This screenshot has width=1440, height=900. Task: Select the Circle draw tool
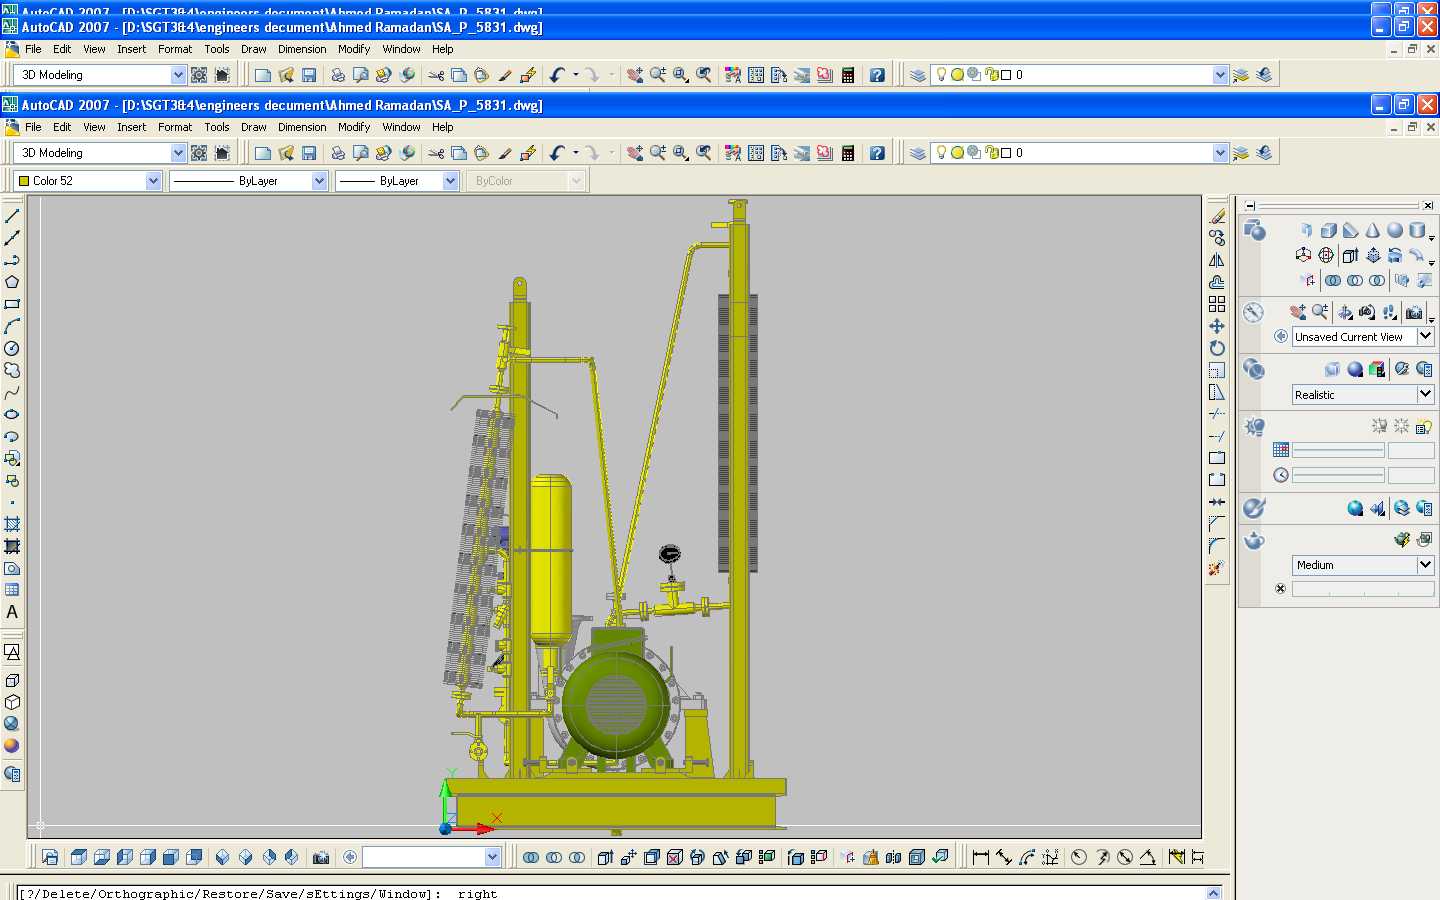point(12,348)
